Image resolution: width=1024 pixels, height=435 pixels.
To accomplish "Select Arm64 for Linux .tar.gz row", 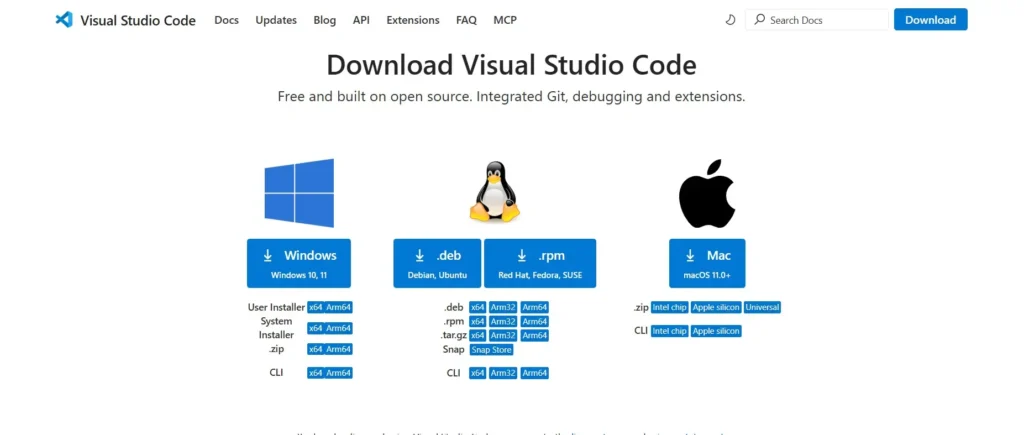I will pos(535,335).
